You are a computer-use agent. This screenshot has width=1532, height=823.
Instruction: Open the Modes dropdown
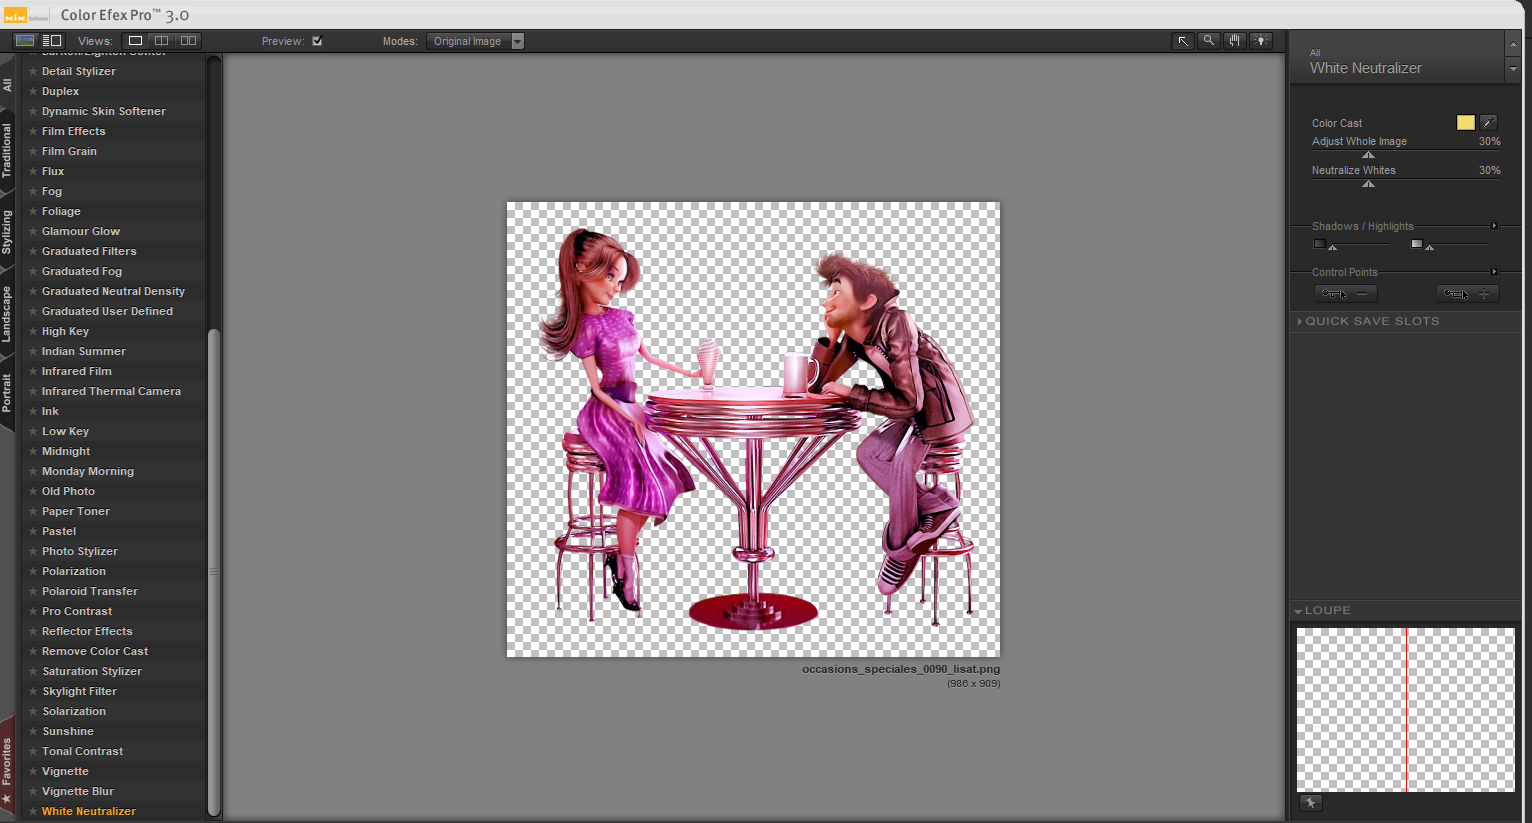click(475, 41)
